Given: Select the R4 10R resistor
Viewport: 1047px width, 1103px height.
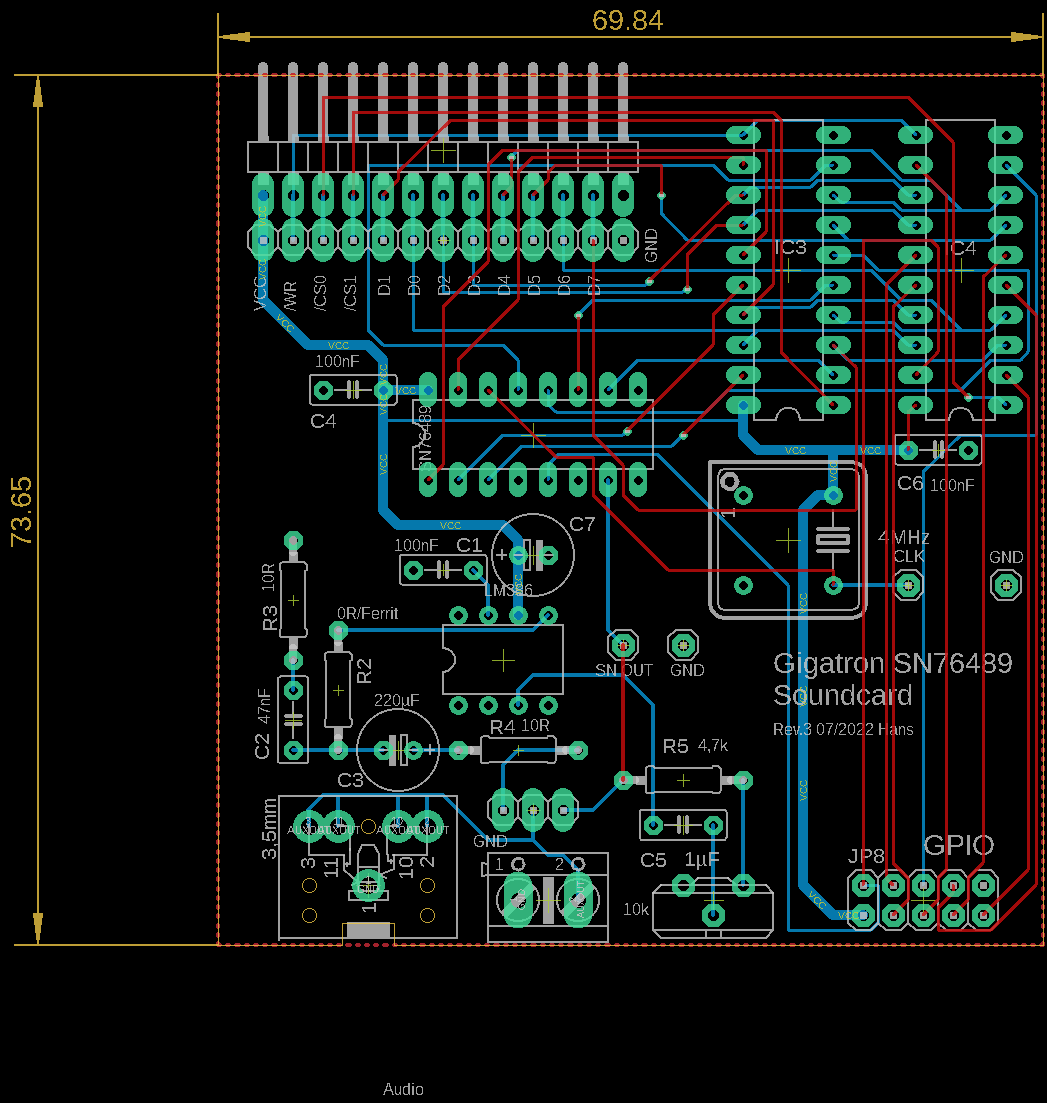Looking at the screenshot, I should [x=518, y=749].
